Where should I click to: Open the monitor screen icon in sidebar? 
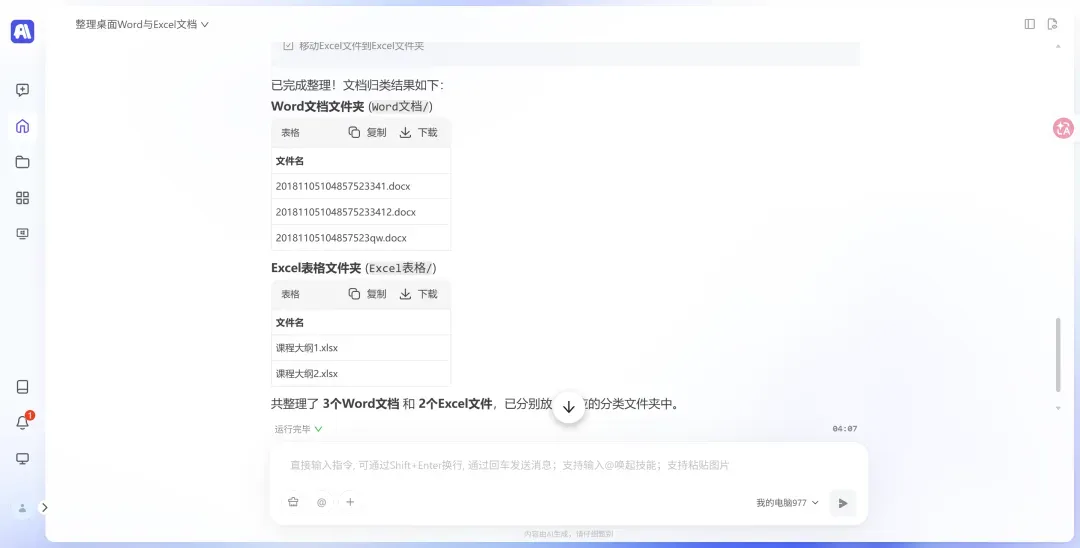(x=22, y=233)
